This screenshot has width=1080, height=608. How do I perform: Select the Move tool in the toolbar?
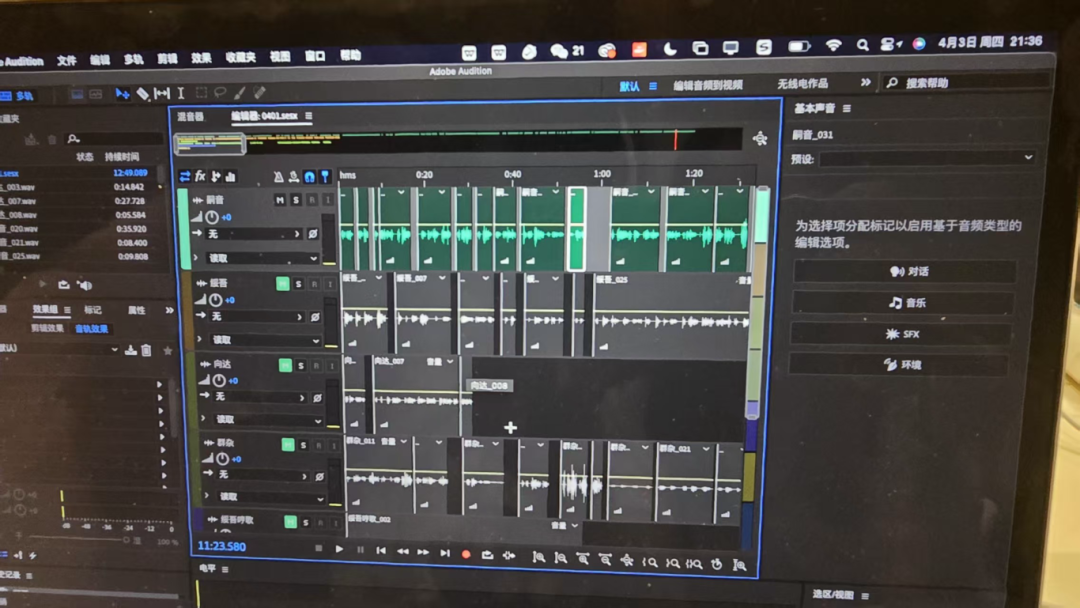click(122, 94)
